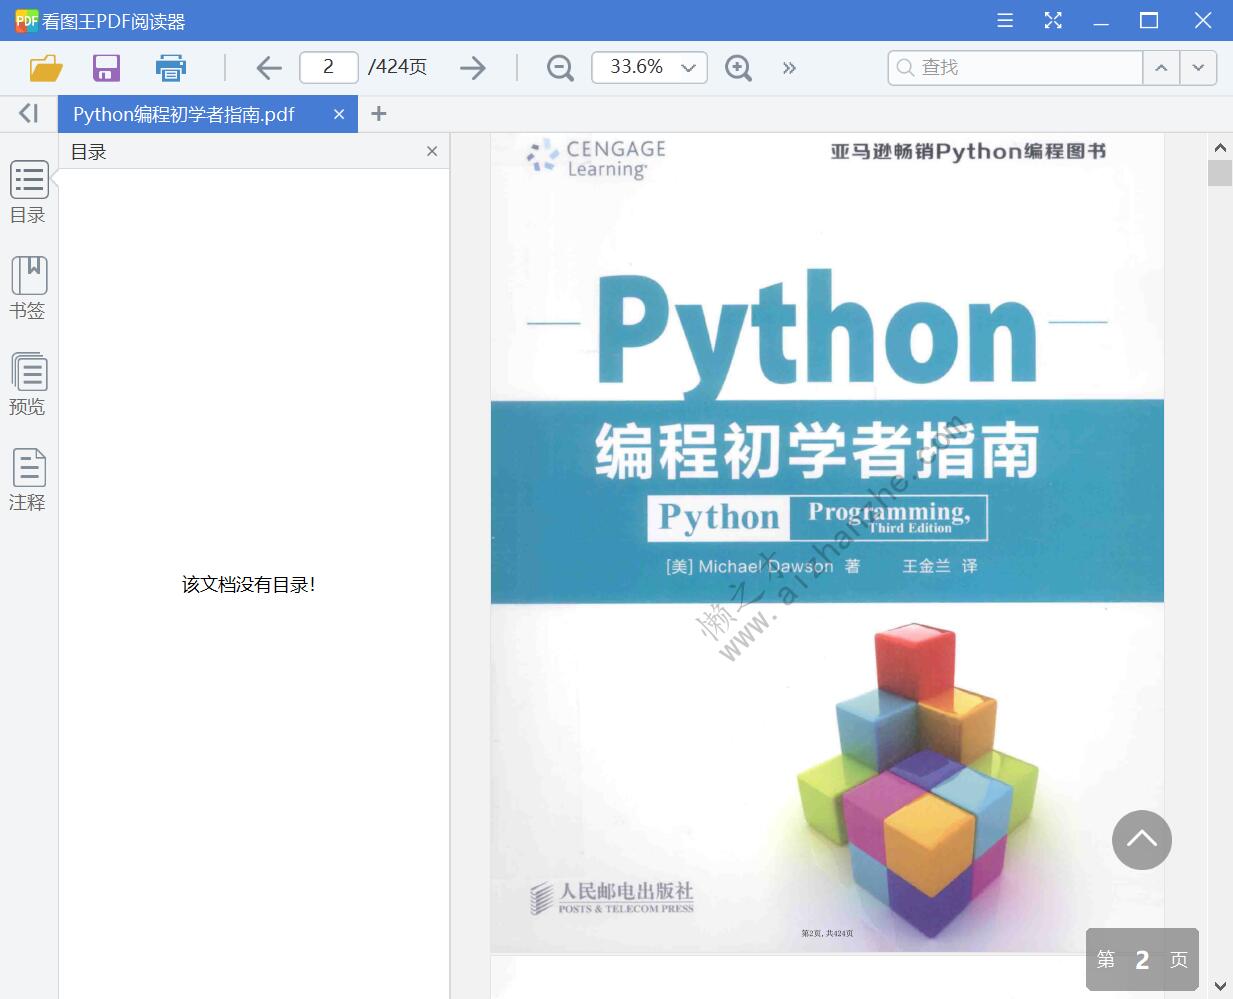Open a file with the folder icon

(46, 68)
